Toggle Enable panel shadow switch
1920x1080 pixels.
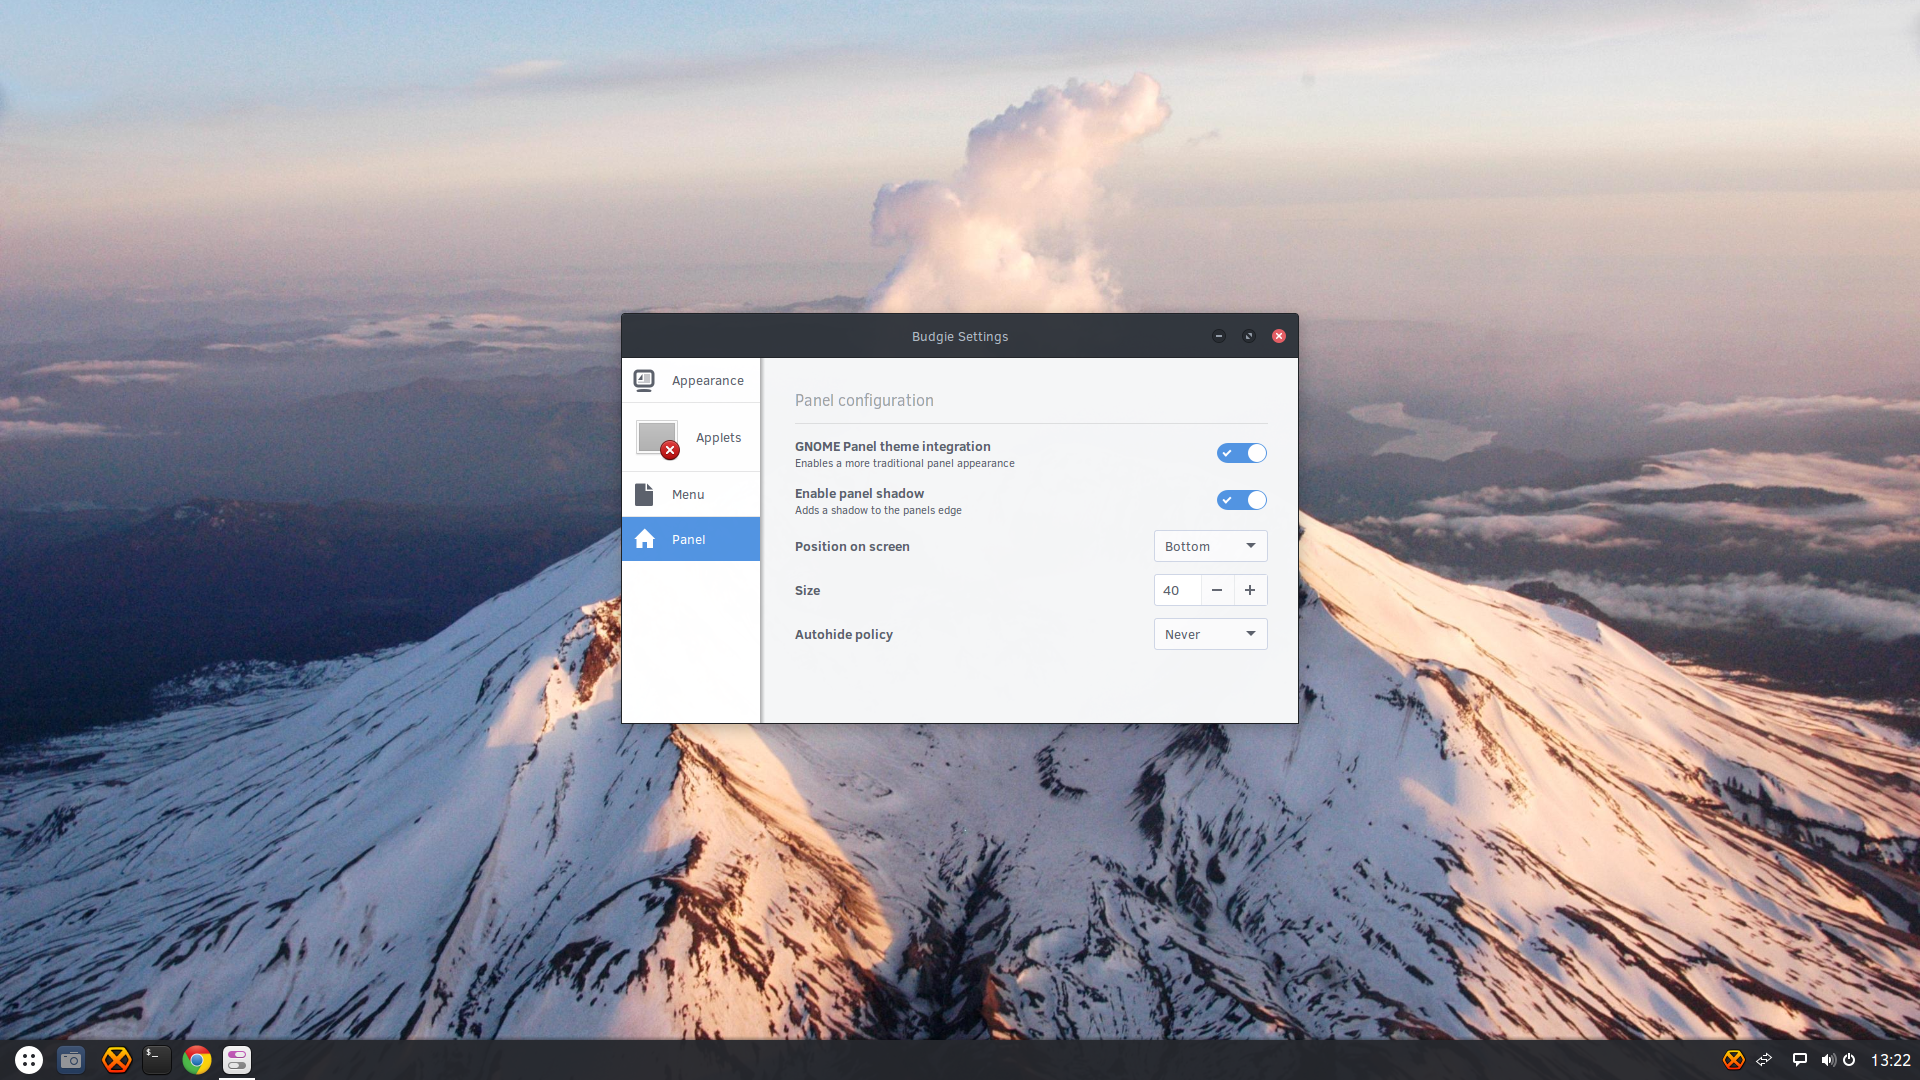pos(1241,500)
